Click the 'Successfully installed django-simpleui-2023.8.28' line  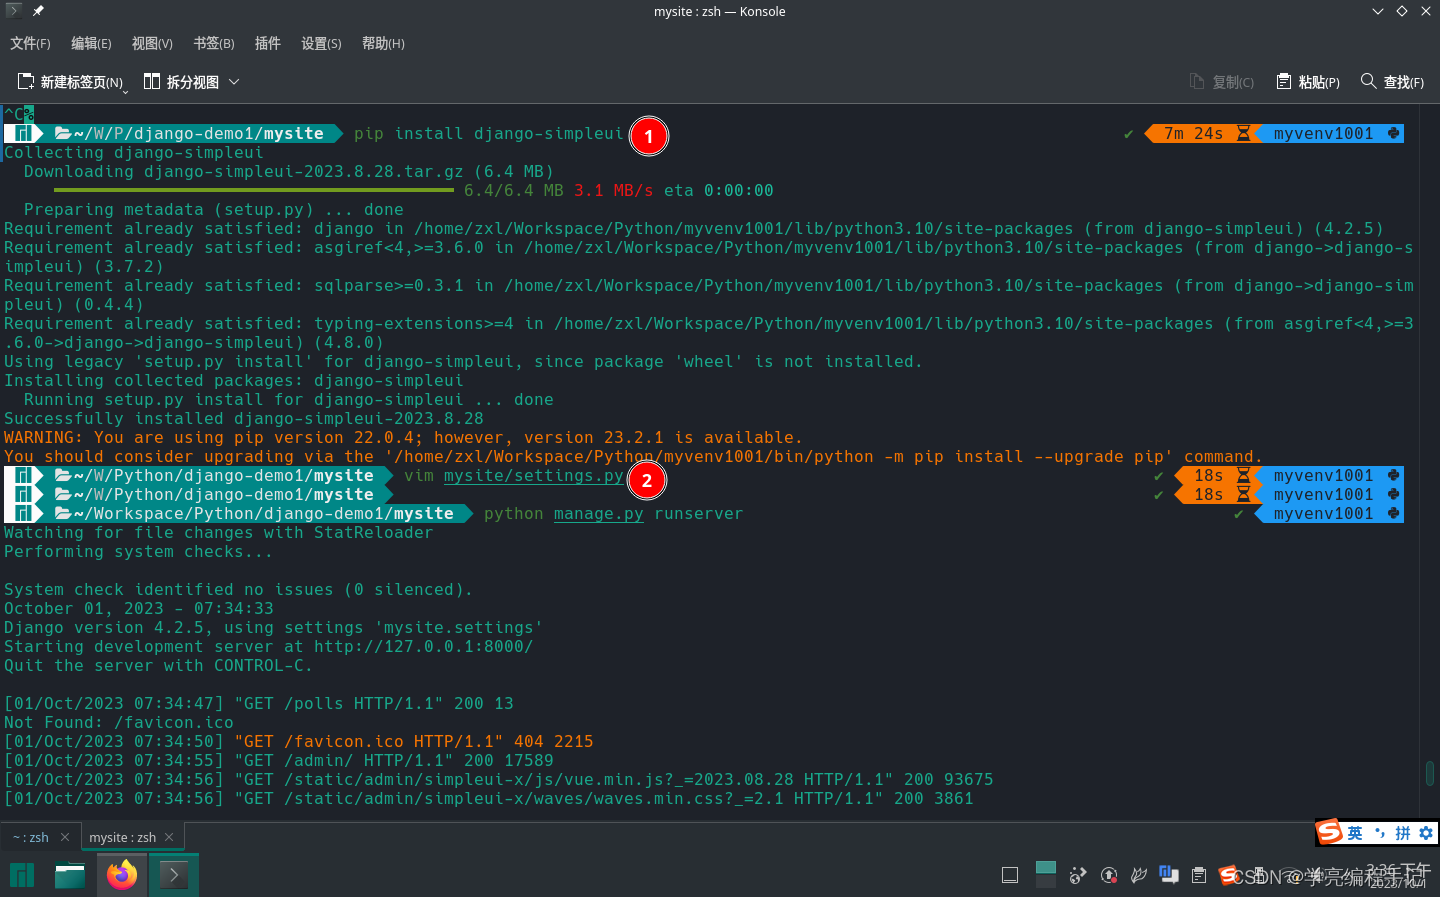point(244,419)
